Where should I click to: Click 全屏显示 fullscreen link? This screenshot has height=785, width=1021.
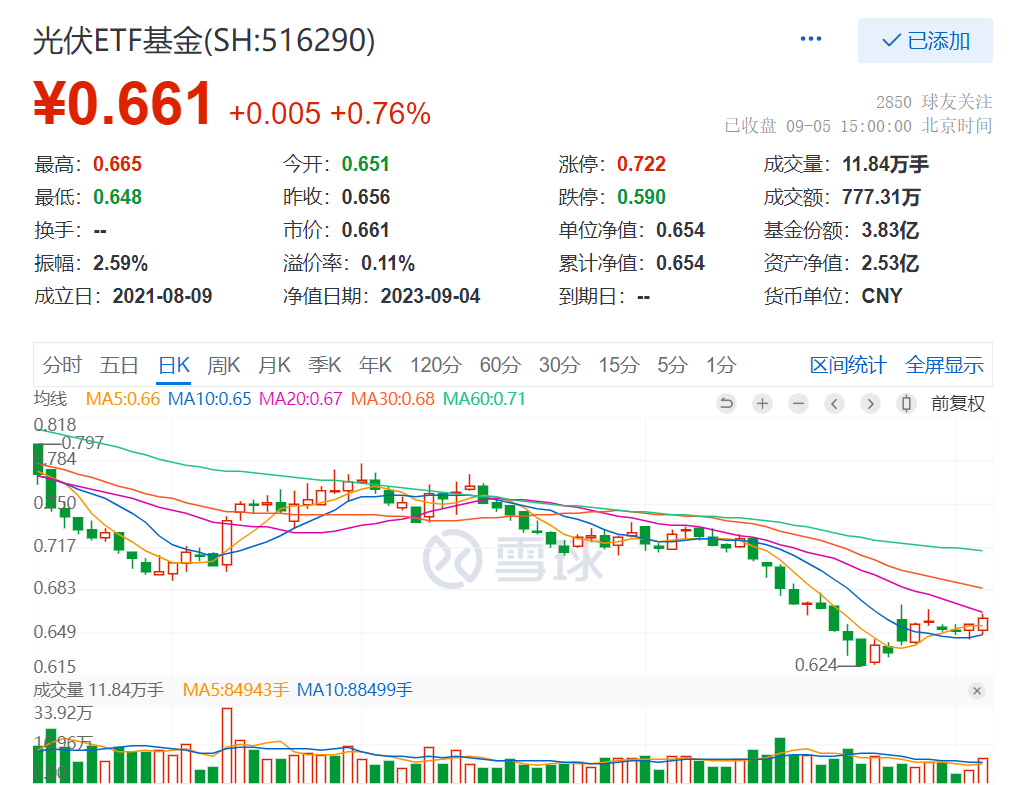(x=943, y=365)
